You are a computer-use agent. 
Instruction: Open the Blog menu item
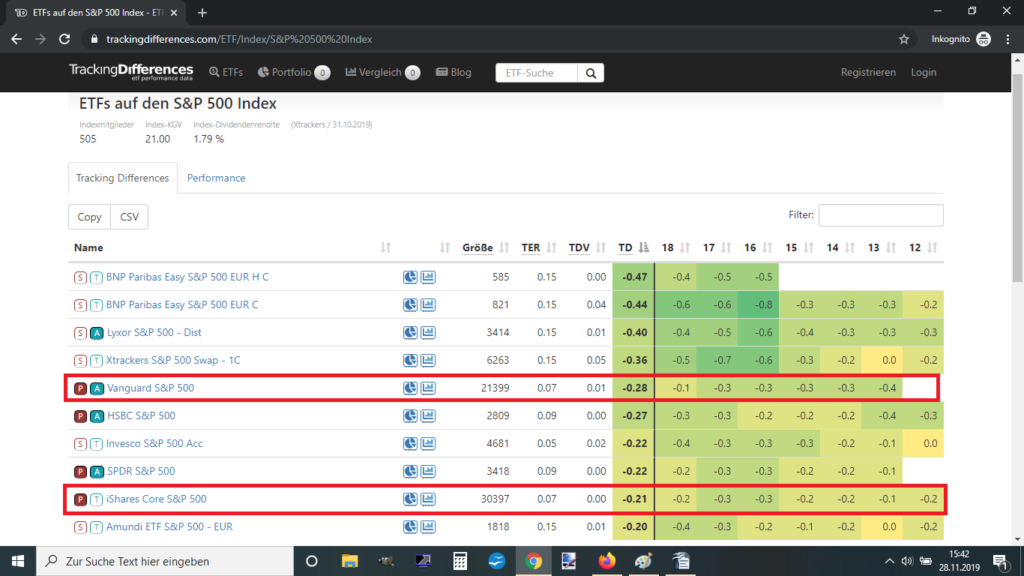pyautogui.click(x=454, y=72)
